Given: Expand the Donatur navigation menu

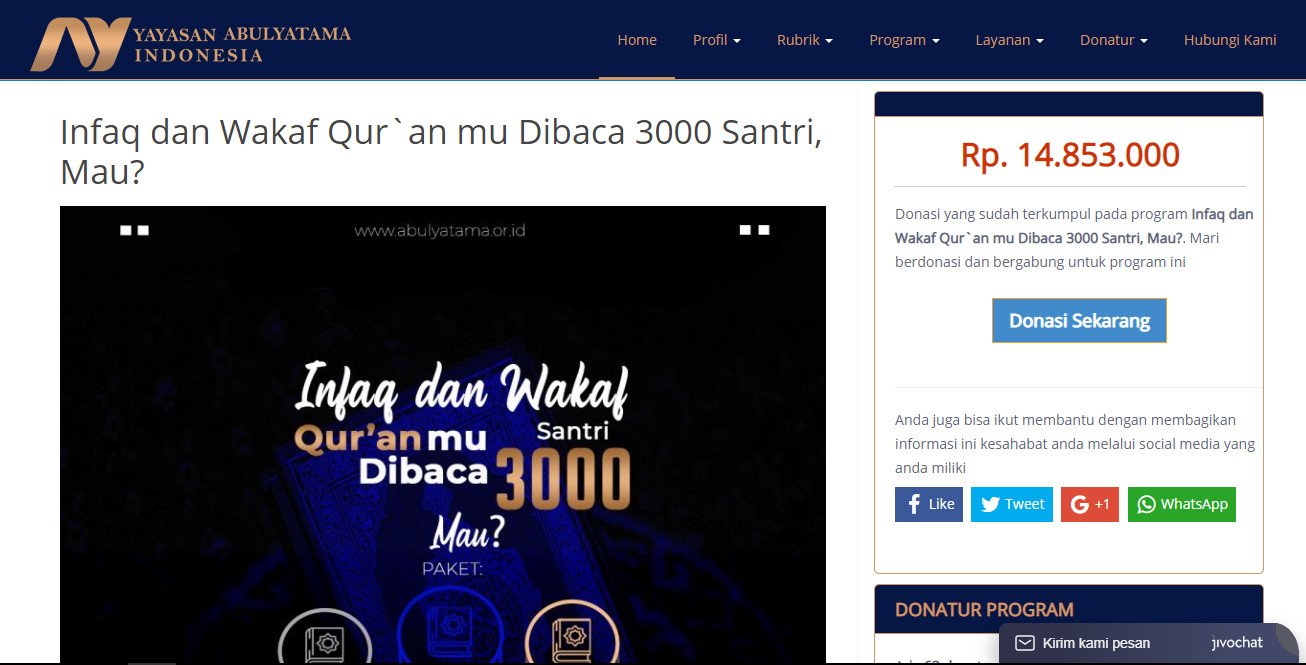Looking at the screenshot, I should (1114, 40).
